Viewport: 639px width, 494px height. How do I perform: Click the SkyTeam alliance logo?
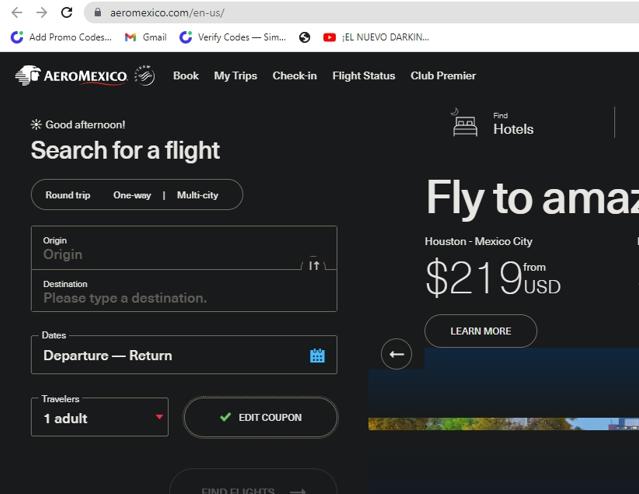tap(145, 75)
